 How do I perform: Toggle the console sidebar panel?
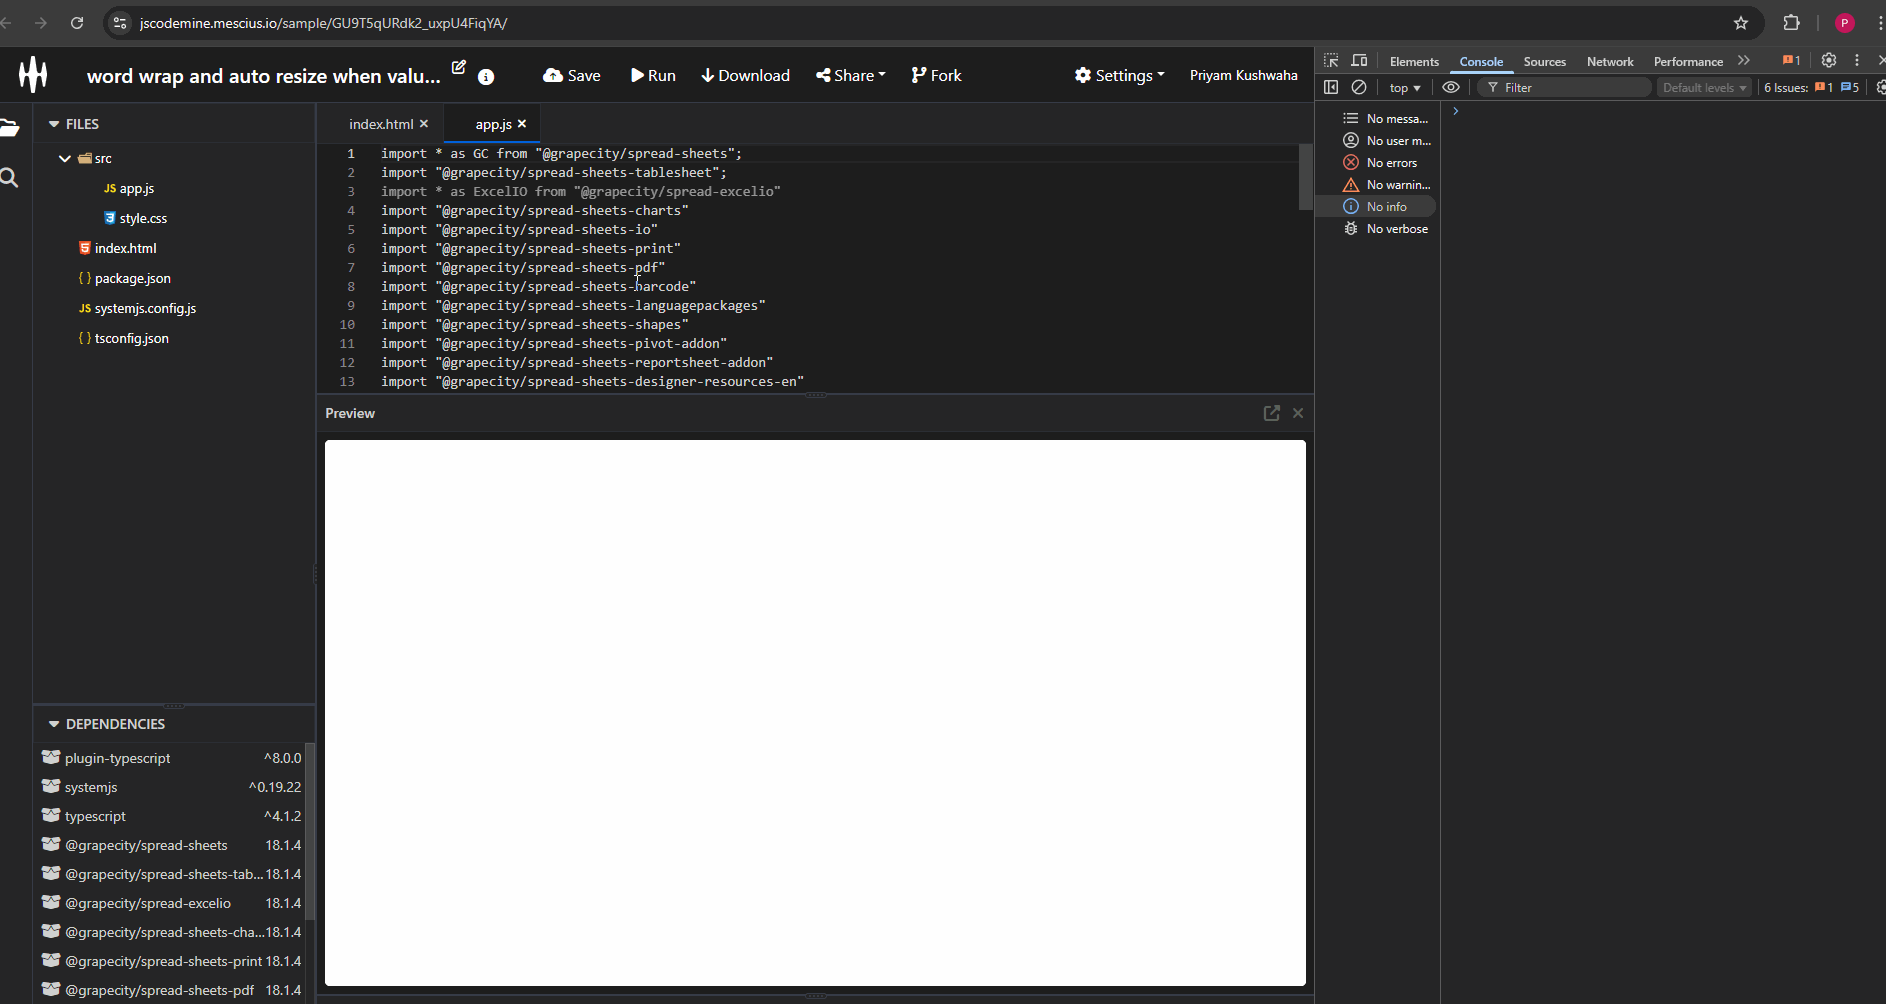tap(1331, 87)
